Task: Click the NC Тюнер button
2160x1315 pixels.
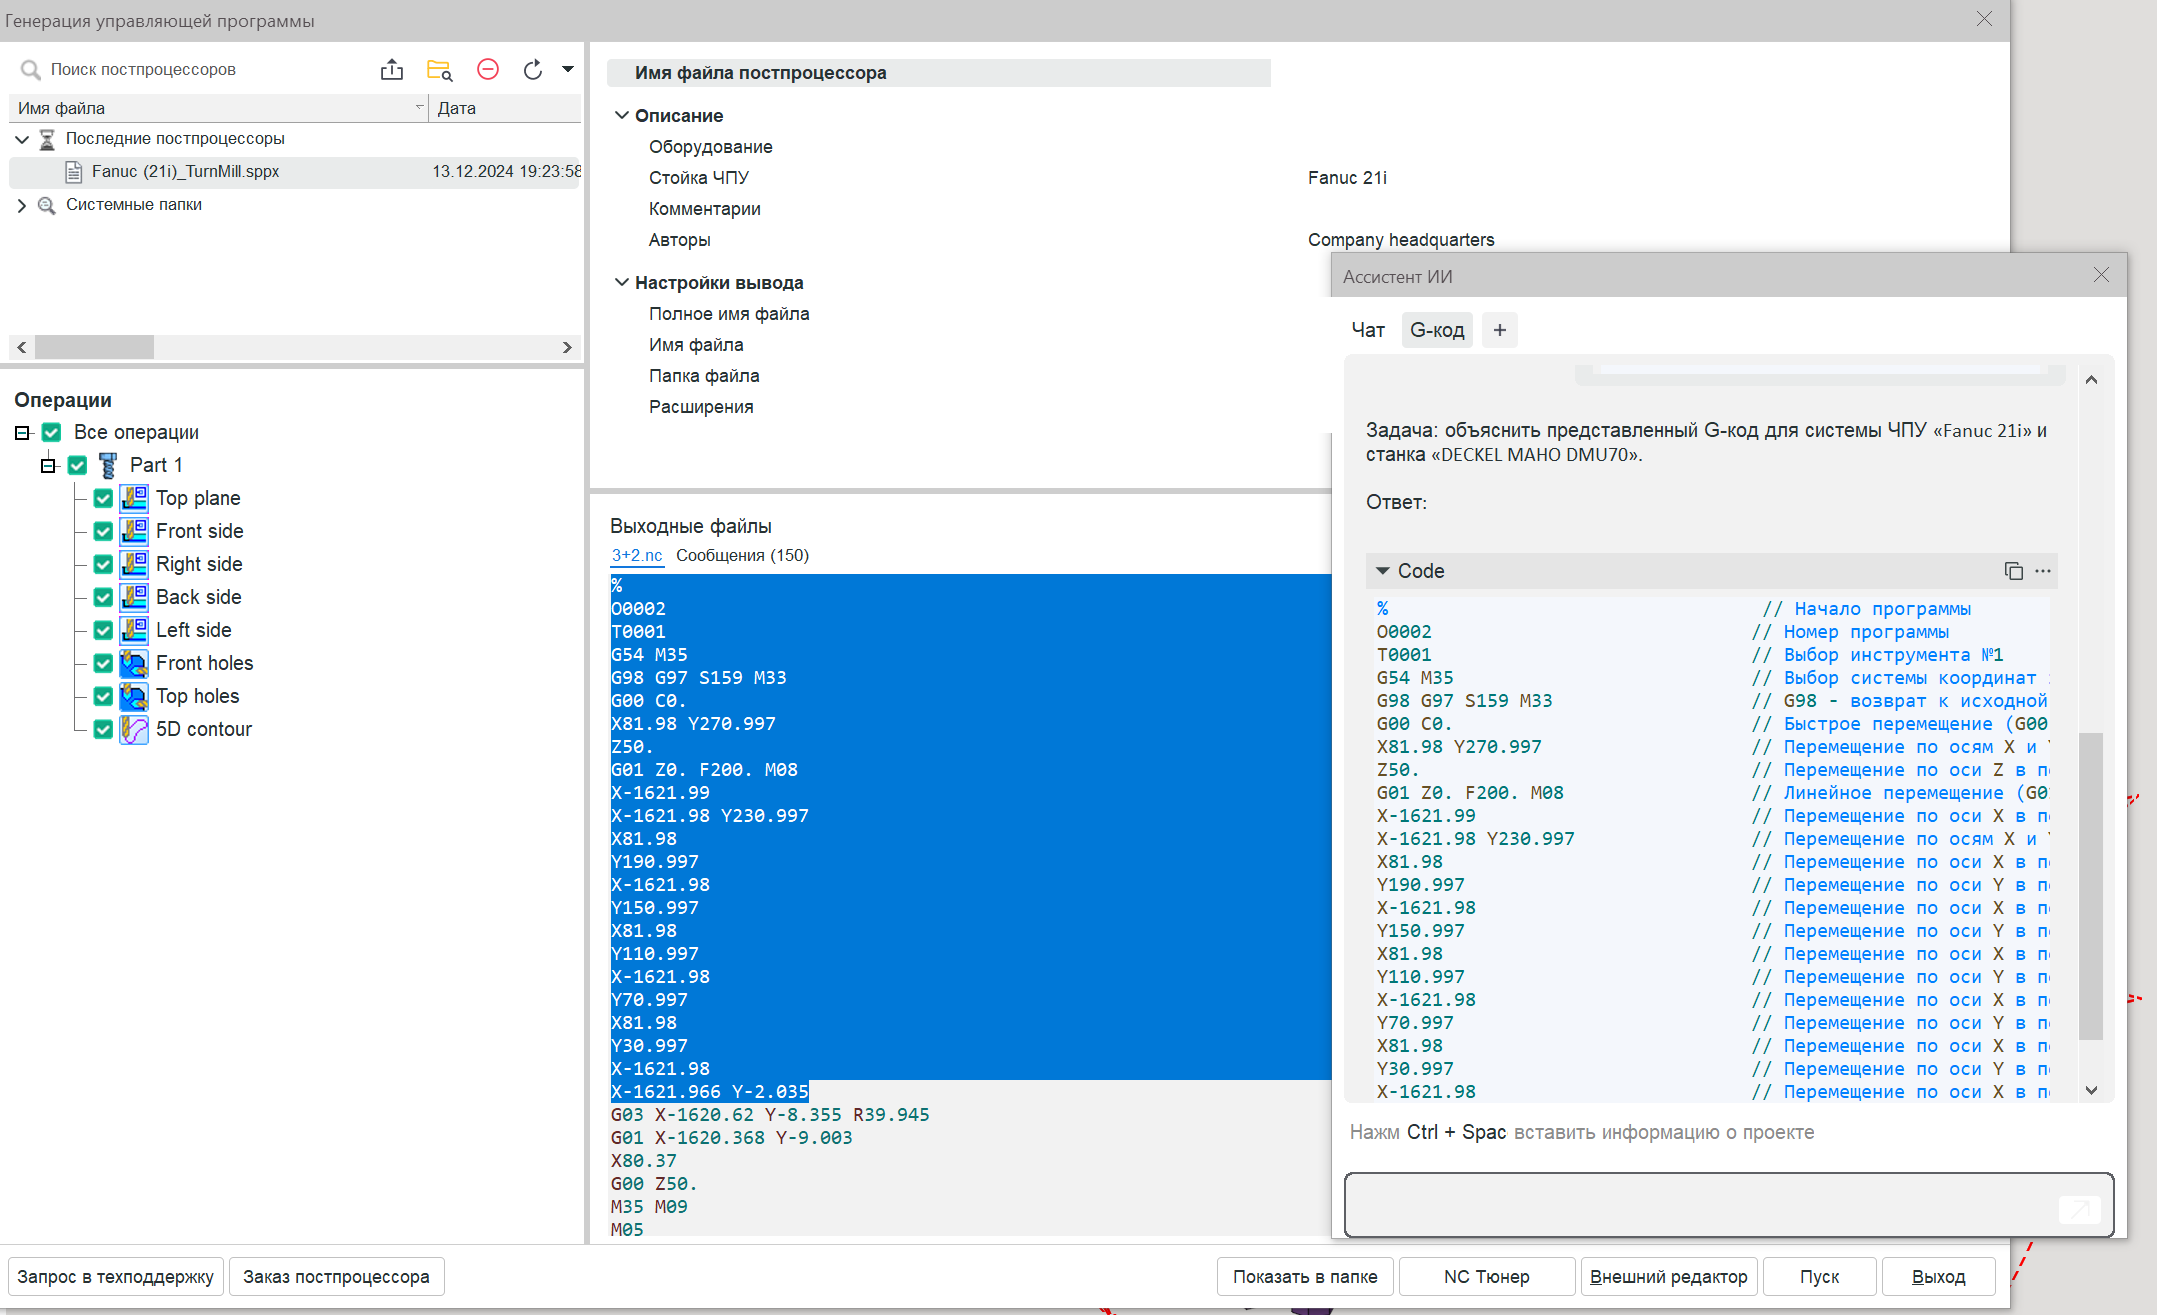Action: point(1486,1277)
